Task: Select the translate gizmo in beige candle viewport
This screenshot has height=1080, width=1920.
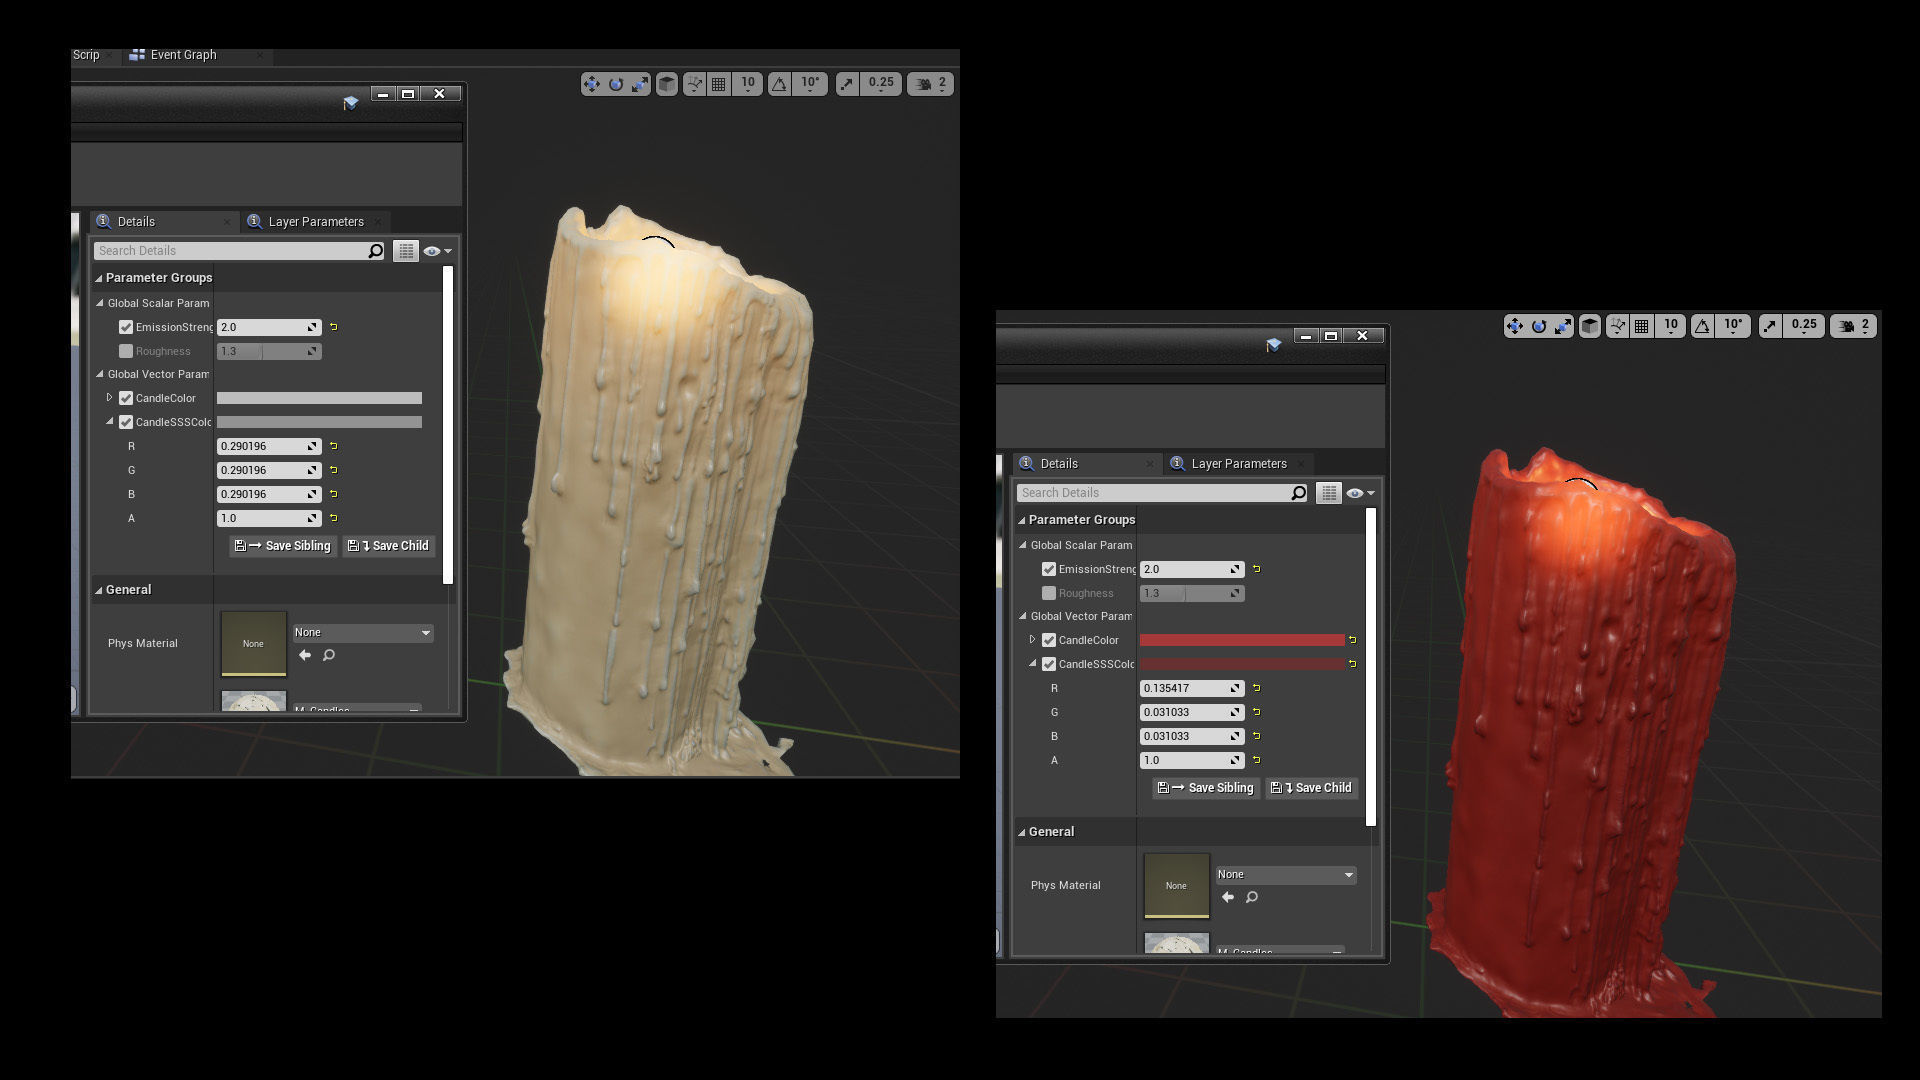Action: point(592,84)
